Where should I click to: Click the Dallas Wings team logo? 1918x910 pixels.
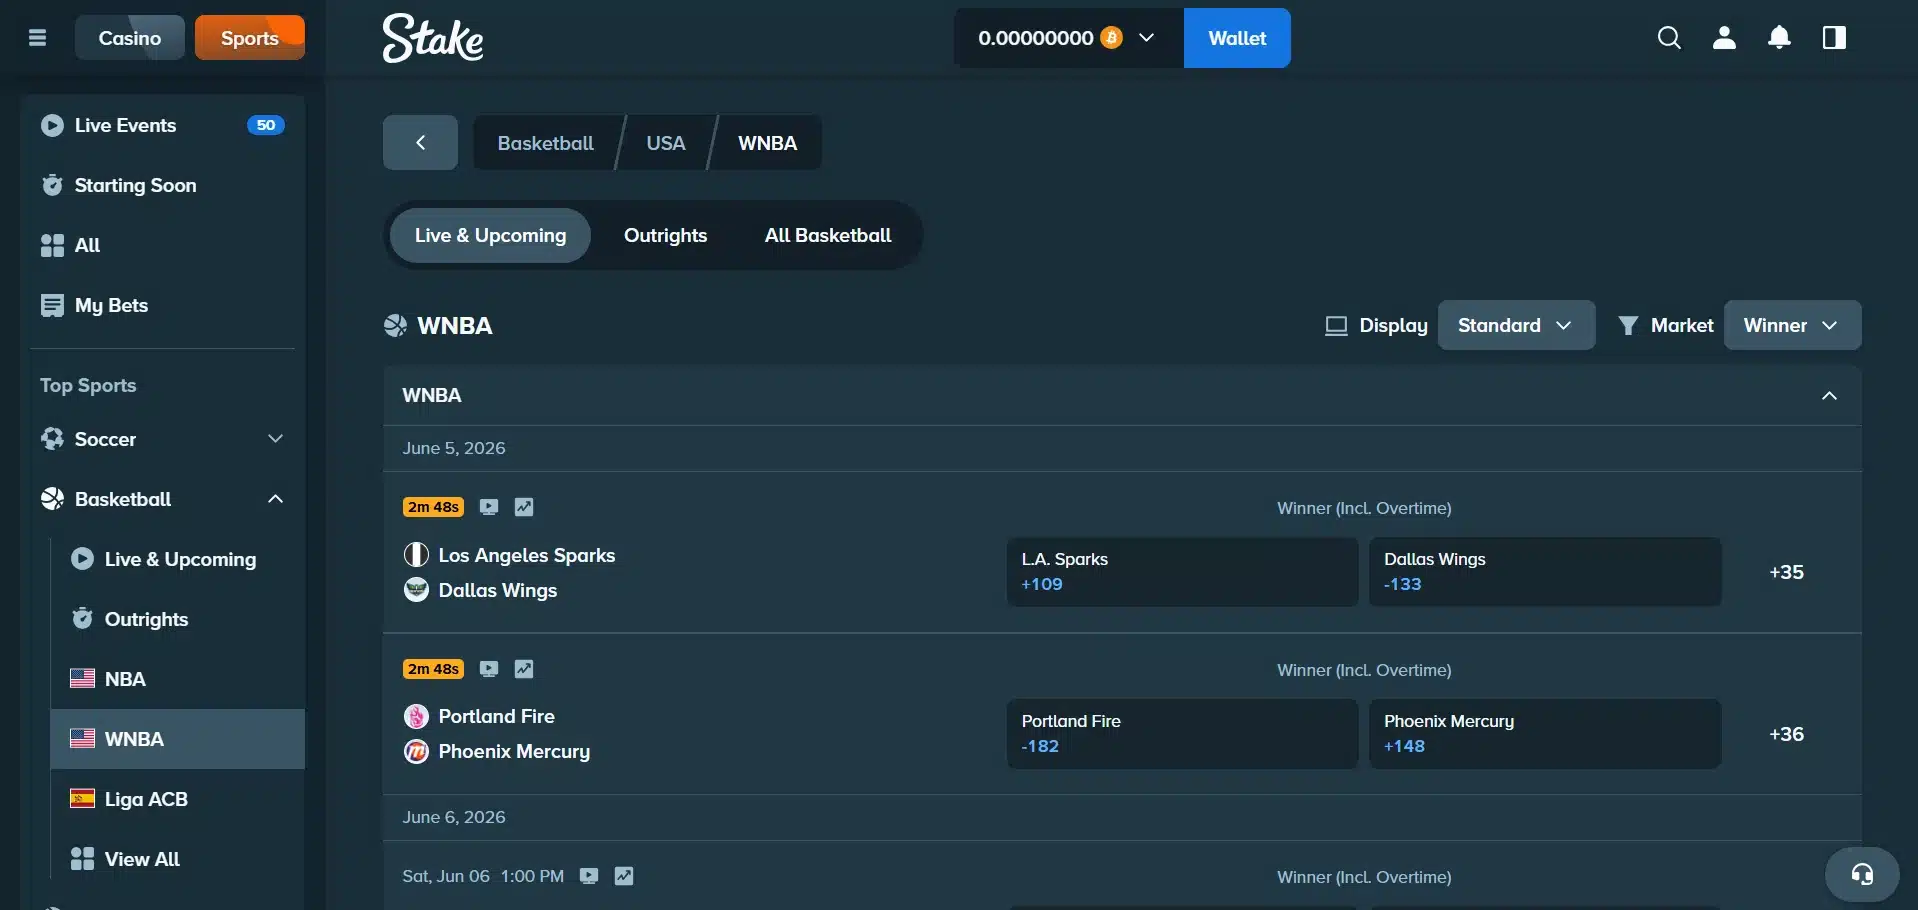(x=416, y=590)
